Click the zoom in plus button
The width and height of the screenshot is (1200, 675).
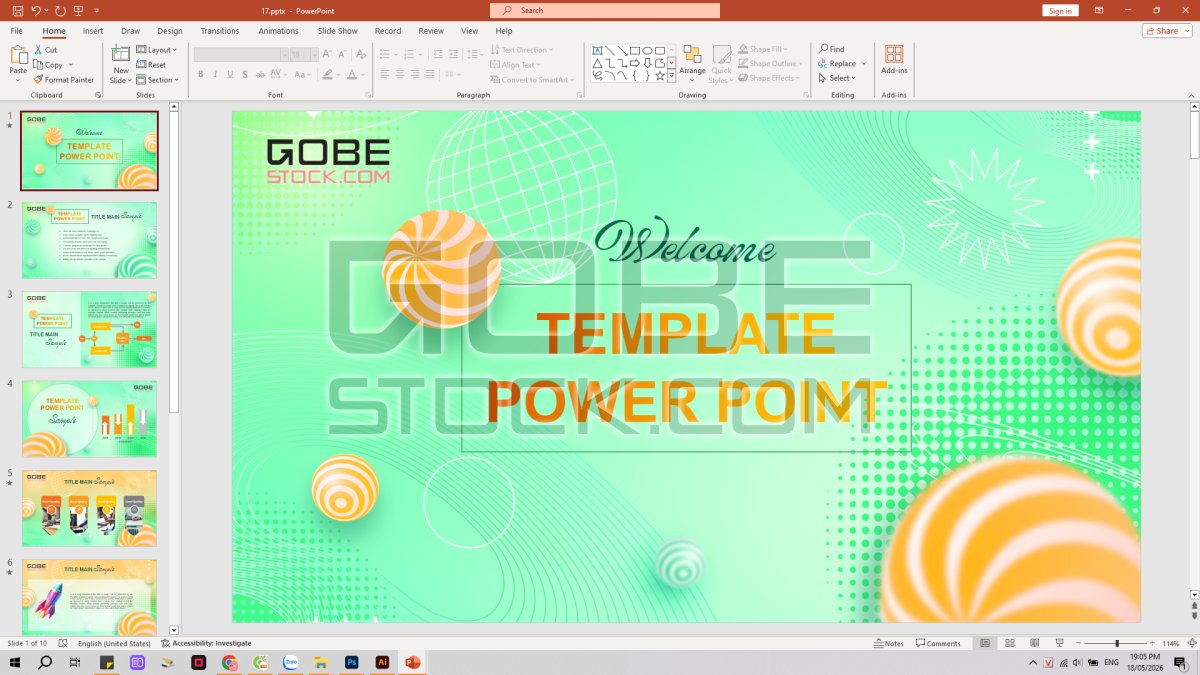click(x=1151, y=643)
